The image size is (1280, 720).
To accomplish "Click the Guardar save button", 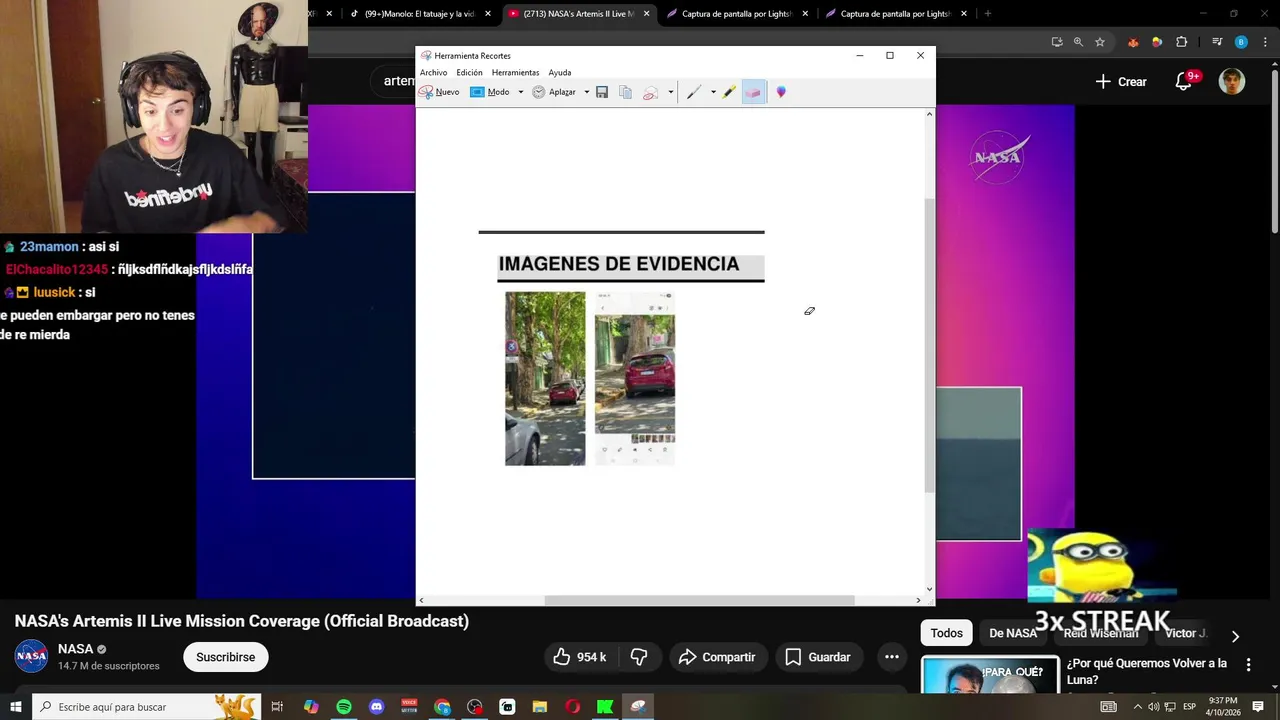I will coord(818,657).
